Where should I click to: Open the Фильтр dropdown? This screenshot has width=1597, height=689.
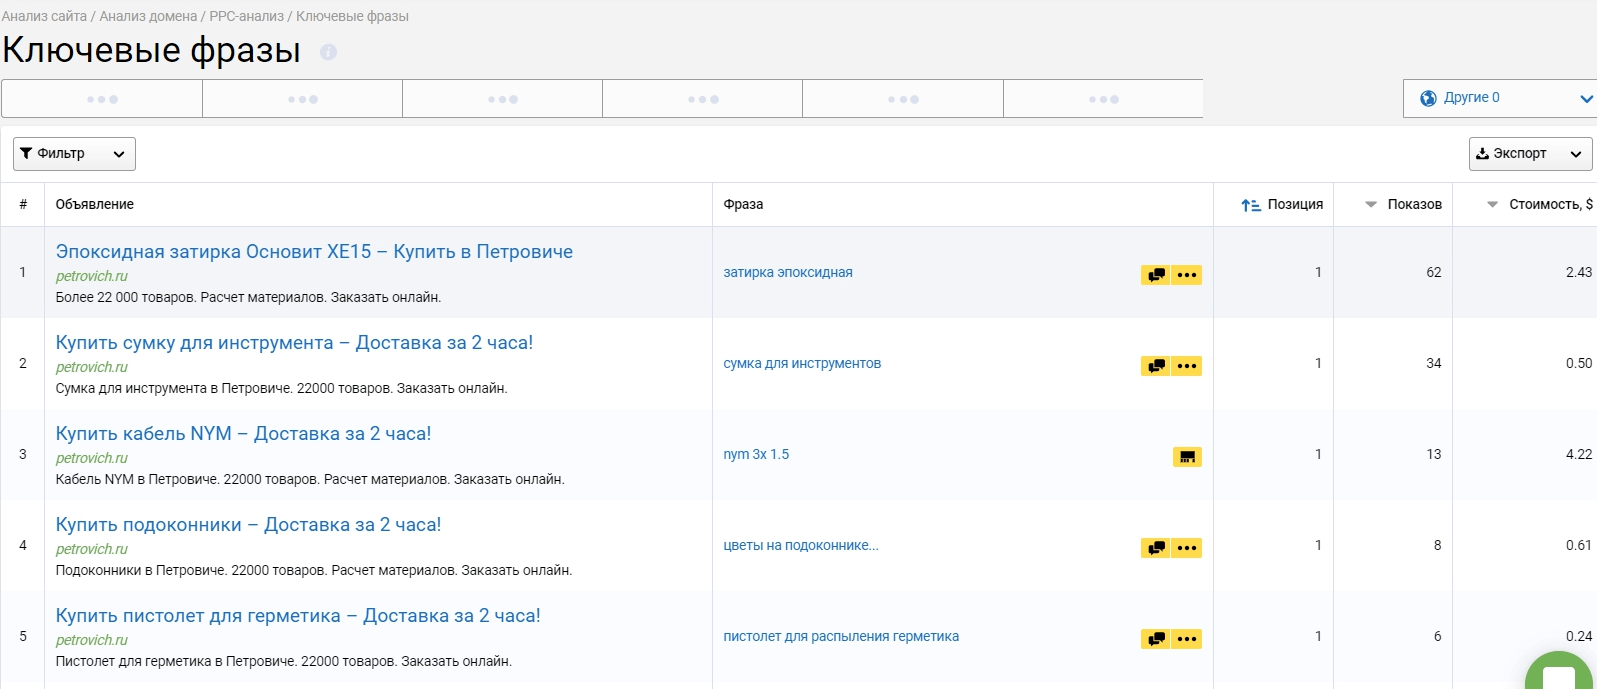coord(74,154)
